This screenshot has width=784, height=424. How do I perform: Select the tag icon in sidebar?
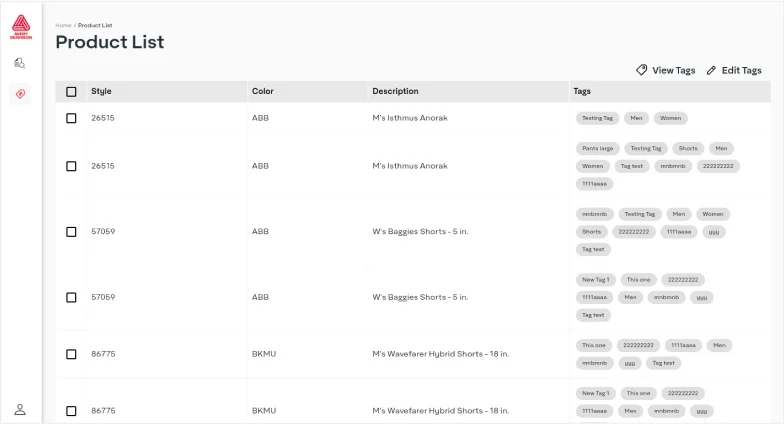point(20,94)
